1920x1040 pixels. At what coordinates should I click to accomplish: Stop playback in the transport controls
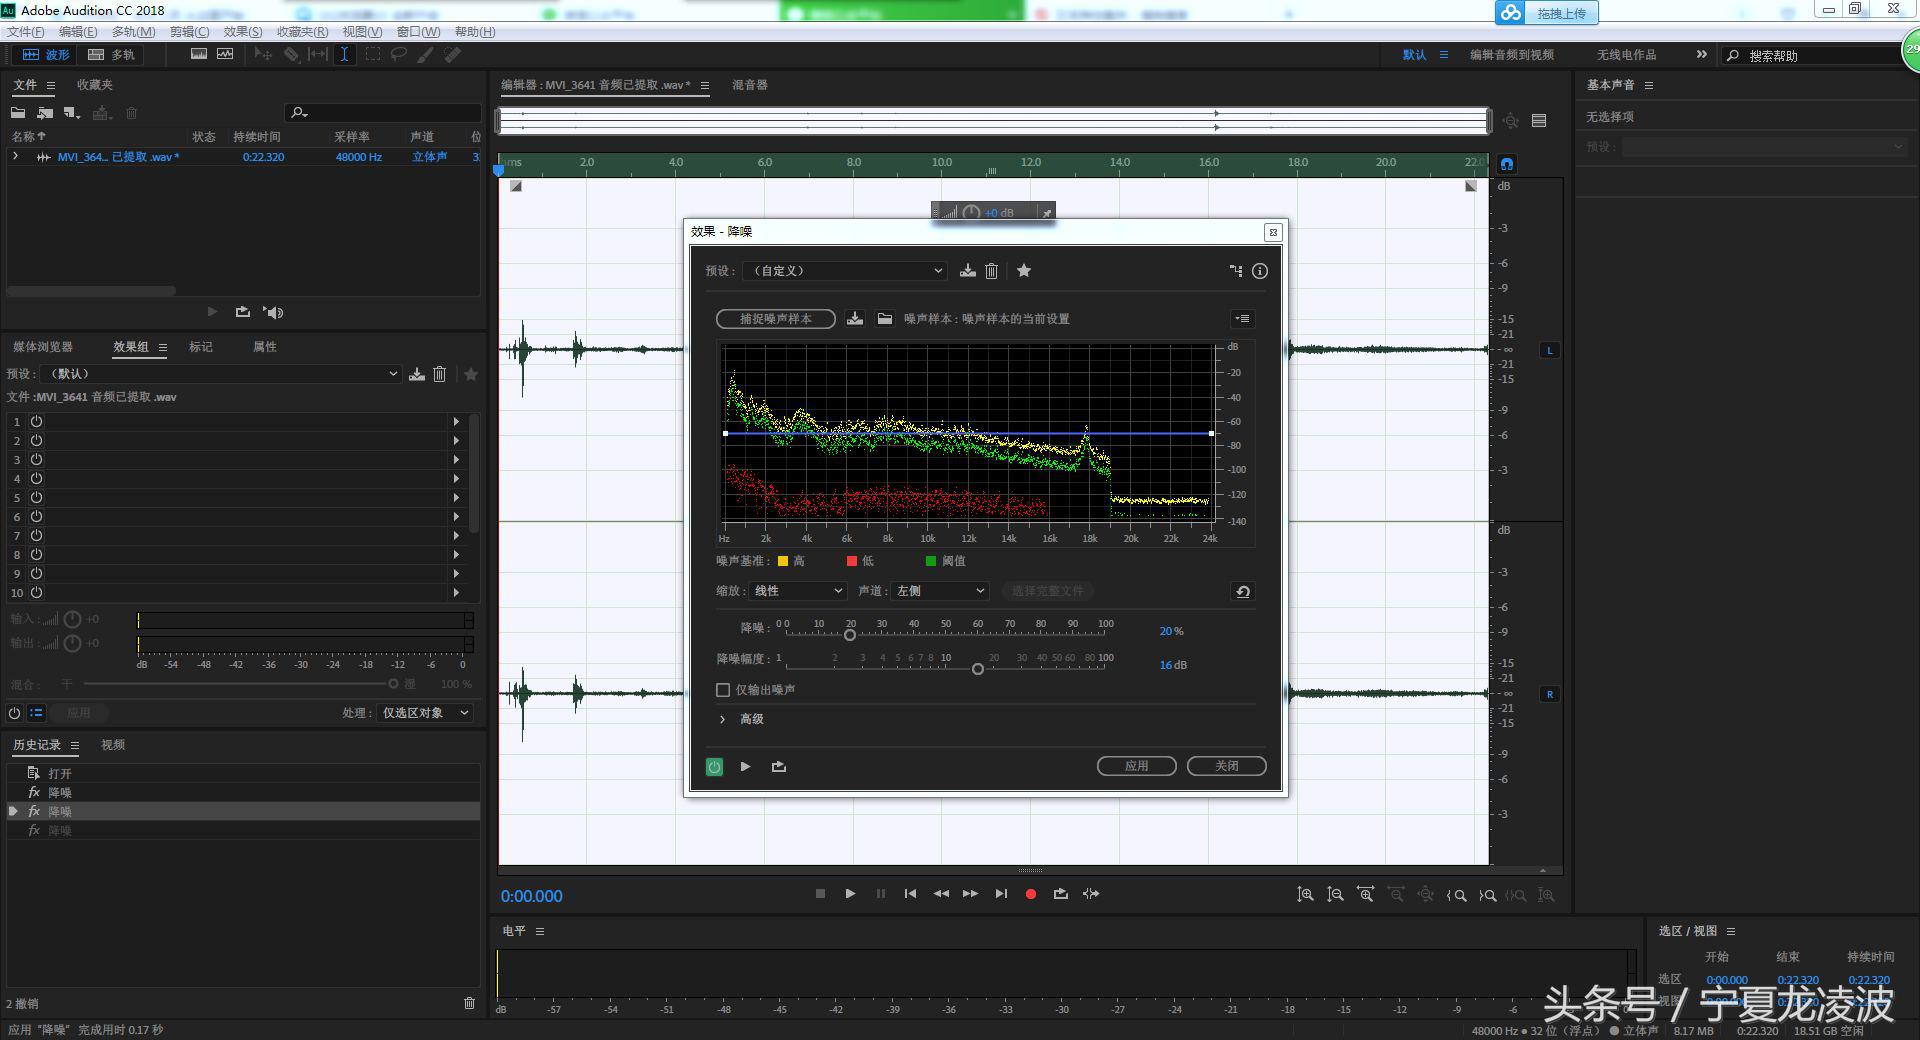(820, 894)
